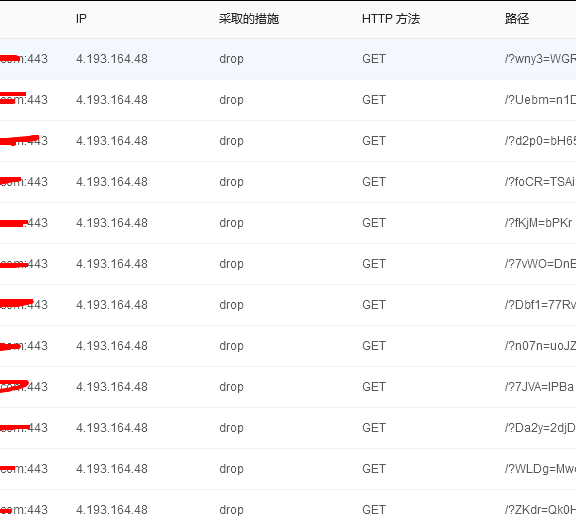Click the drop action in /?7JVA row
Viewport: 576px width, 523px height.
coord(231,387)
